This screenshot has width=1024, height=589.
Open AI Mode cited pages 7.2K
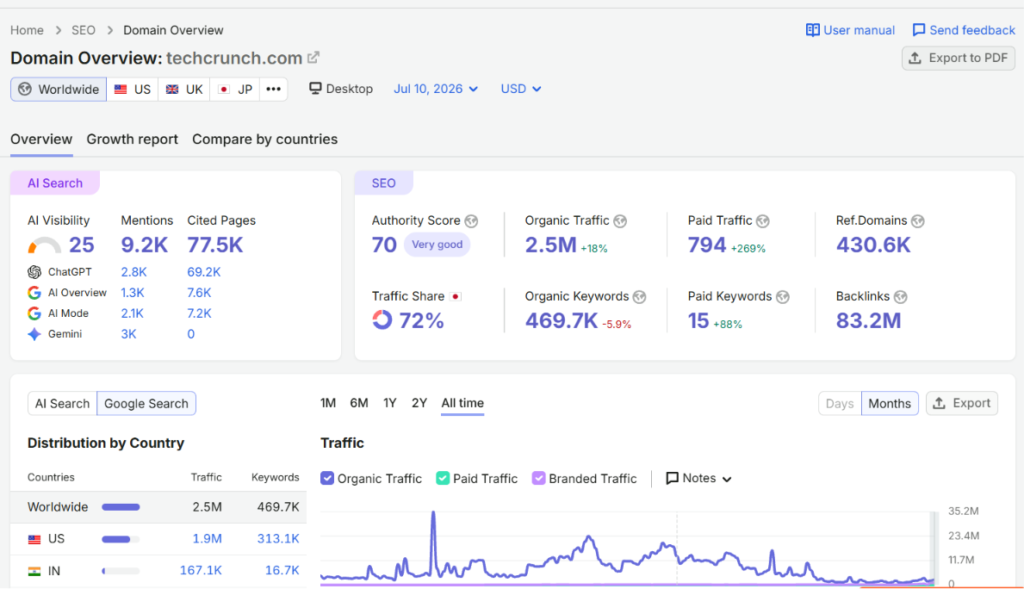199,313
